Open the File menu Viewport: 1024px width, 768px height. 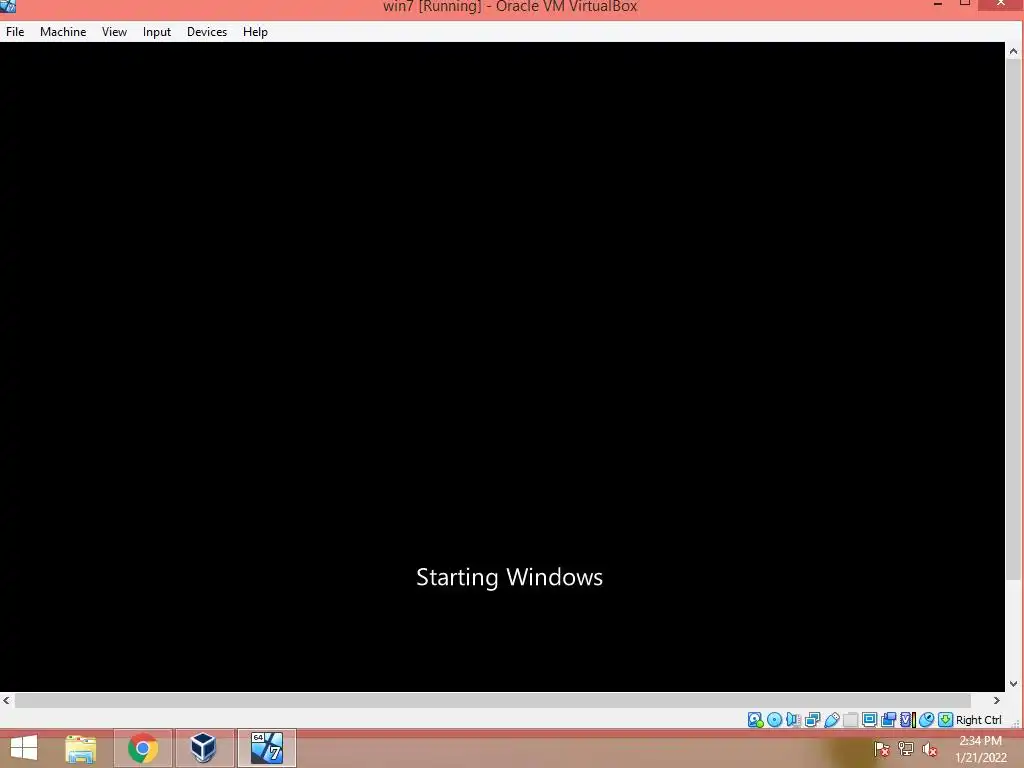[15, 31]
